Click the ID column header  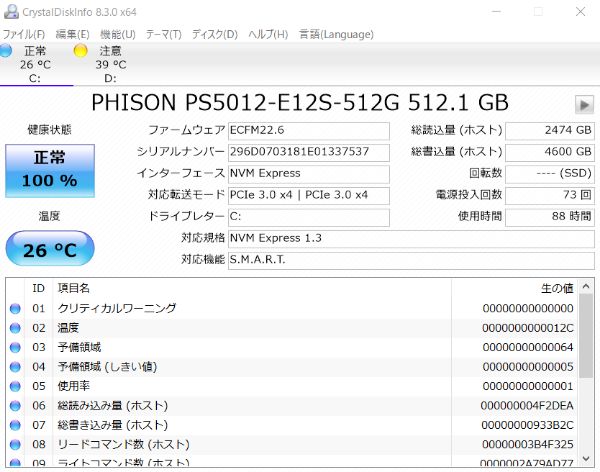(39, 288)
